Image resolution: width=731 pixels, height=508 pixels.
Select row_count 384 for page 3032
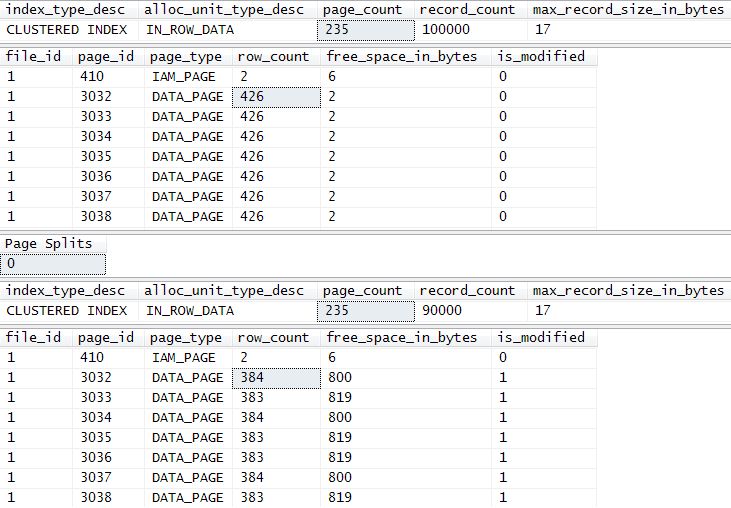point(276,378)
